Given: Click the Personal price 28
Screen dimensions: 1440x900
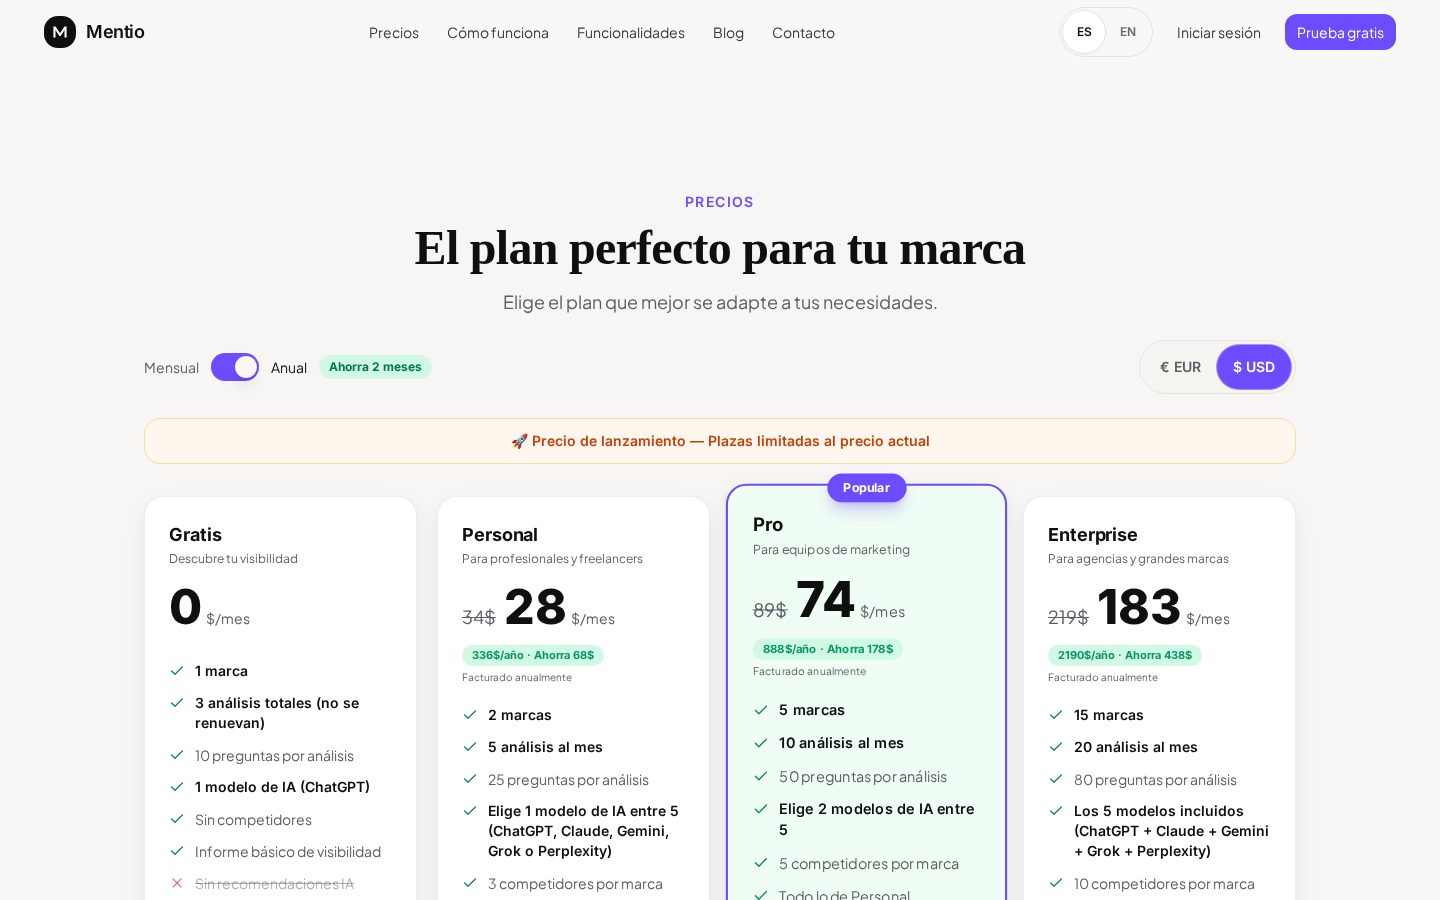Looking at the screenshot, I should pos(535,607).
